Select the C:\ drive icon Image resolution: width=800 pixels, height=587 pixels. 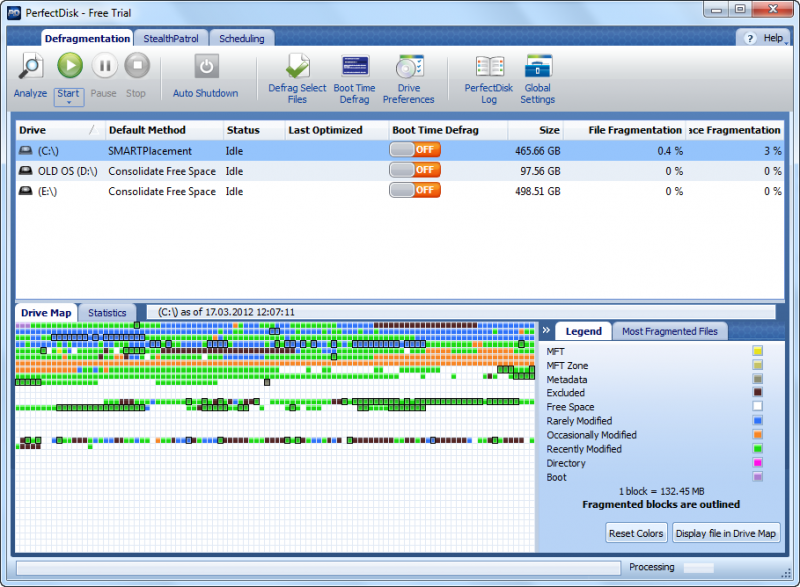coord(25,150)
